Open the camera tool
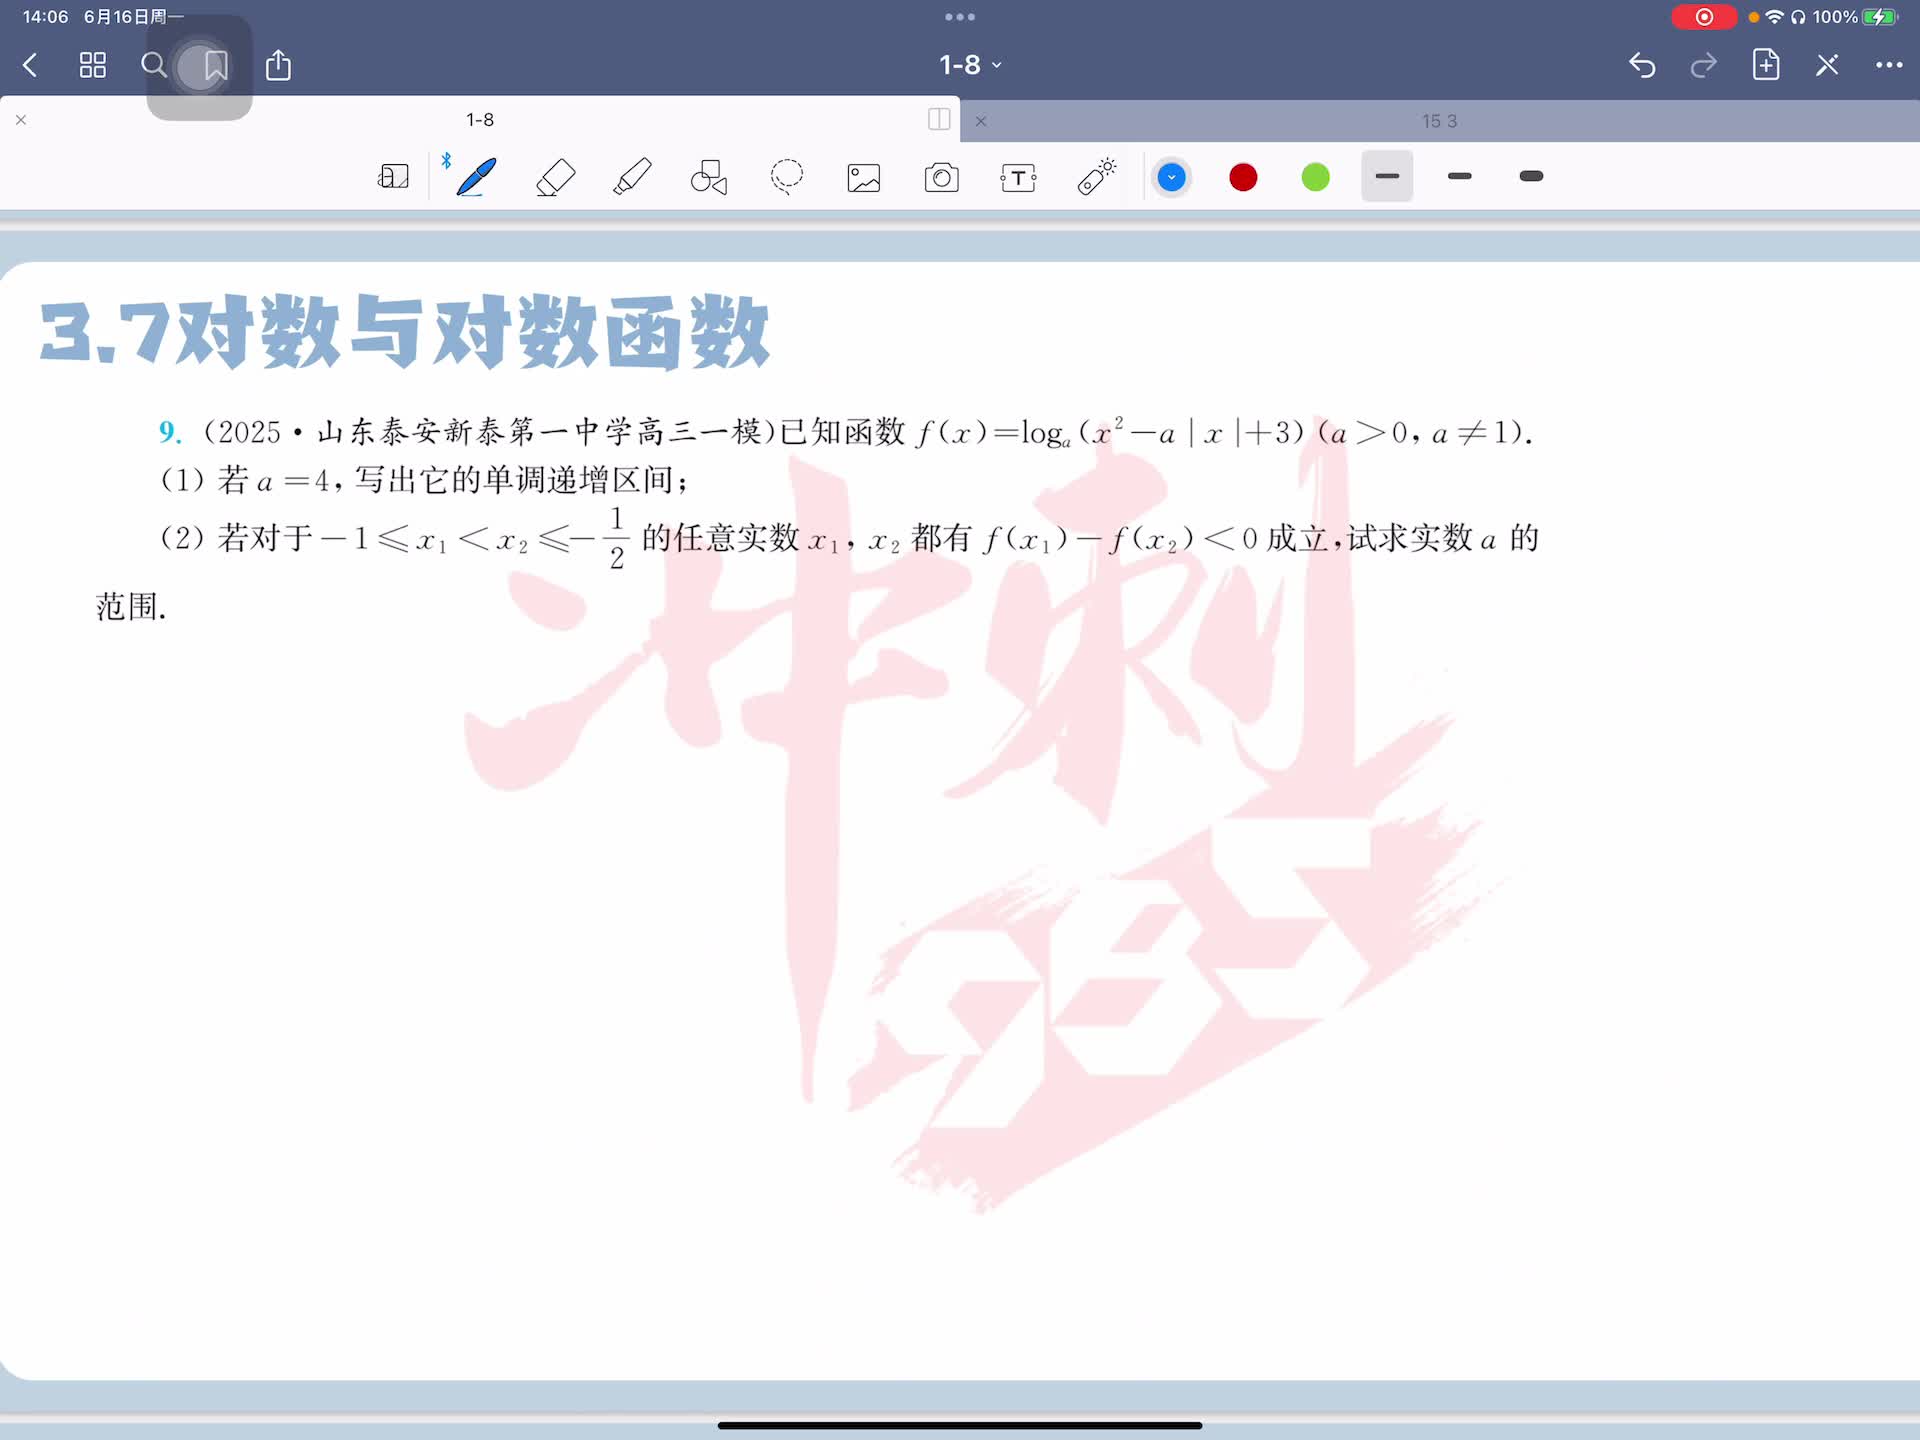 [x=941, y=178]
